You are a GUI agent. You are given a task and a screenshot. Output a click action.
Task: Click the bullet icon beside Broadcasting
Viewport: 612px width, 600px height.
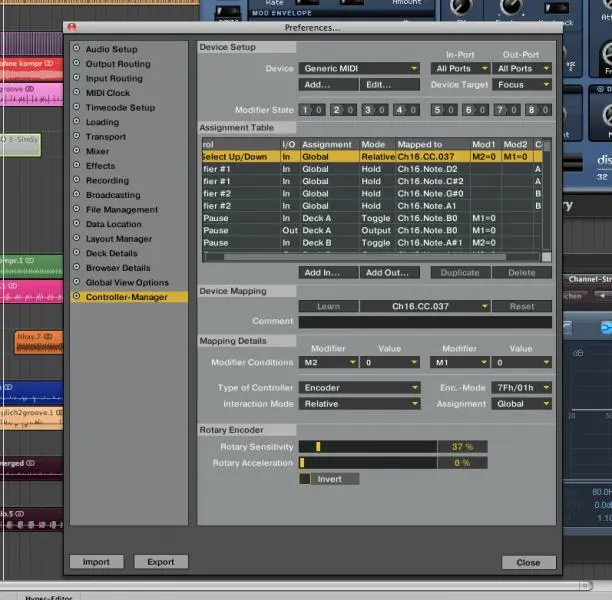pos(76,195)
